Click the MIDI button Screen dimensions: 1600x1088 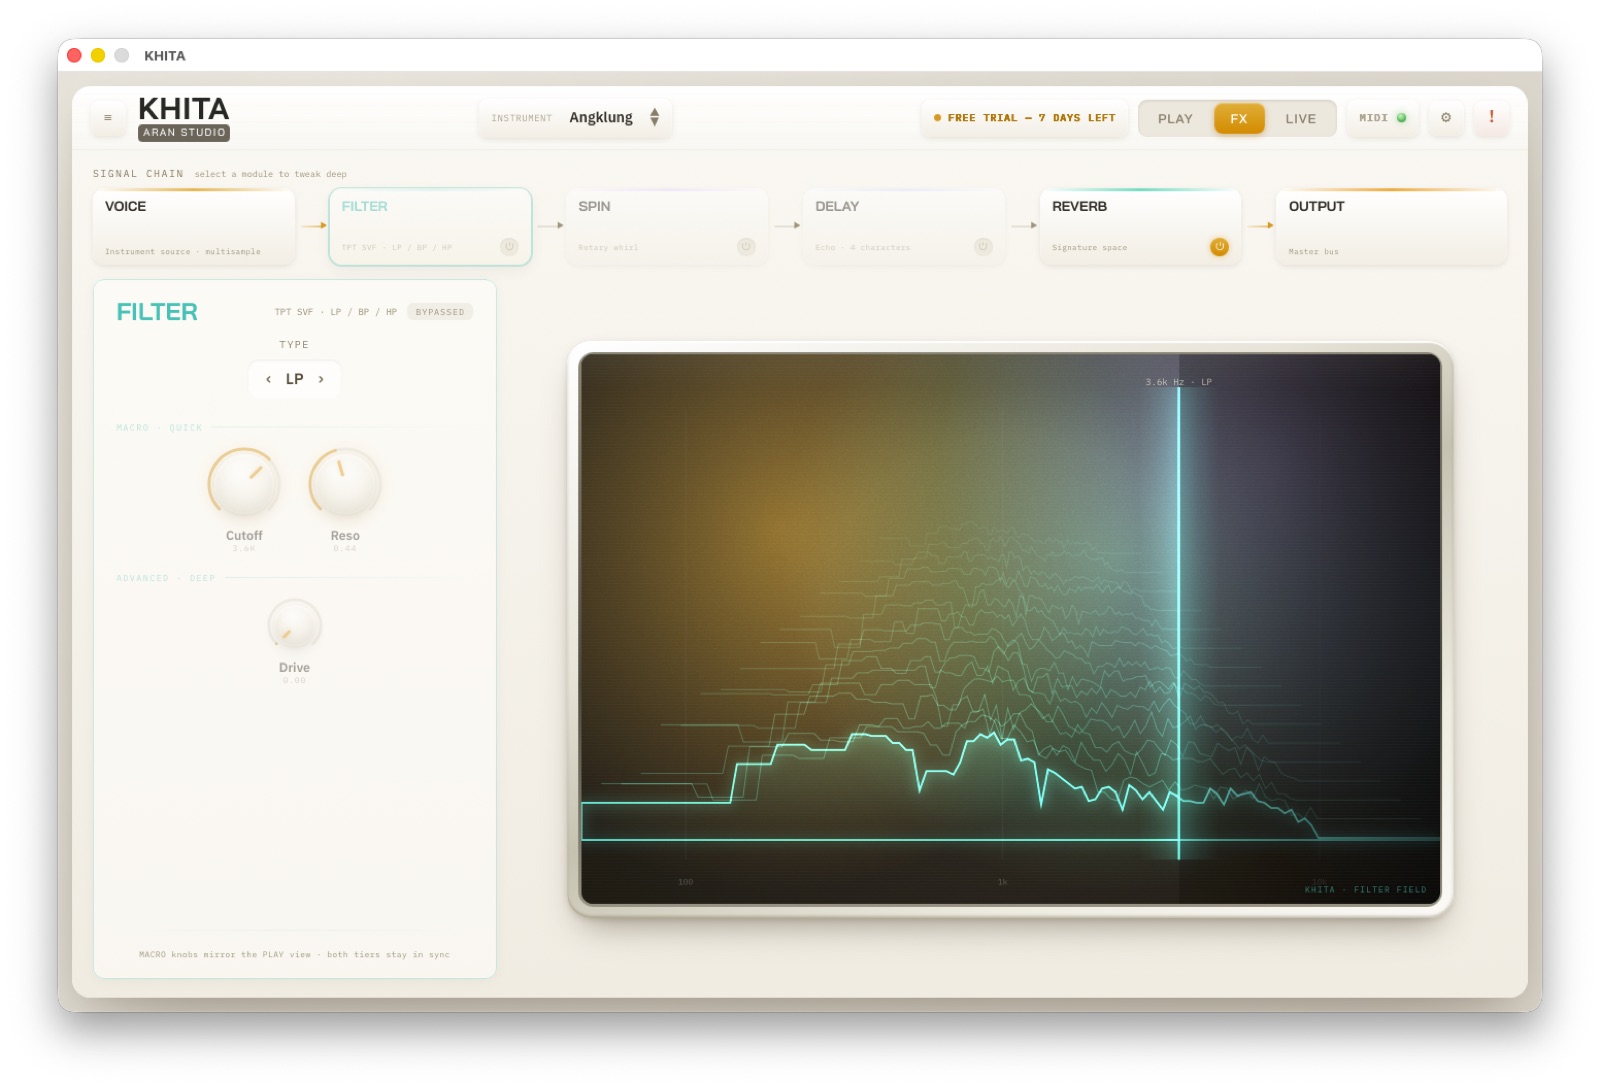point(1382,118)
